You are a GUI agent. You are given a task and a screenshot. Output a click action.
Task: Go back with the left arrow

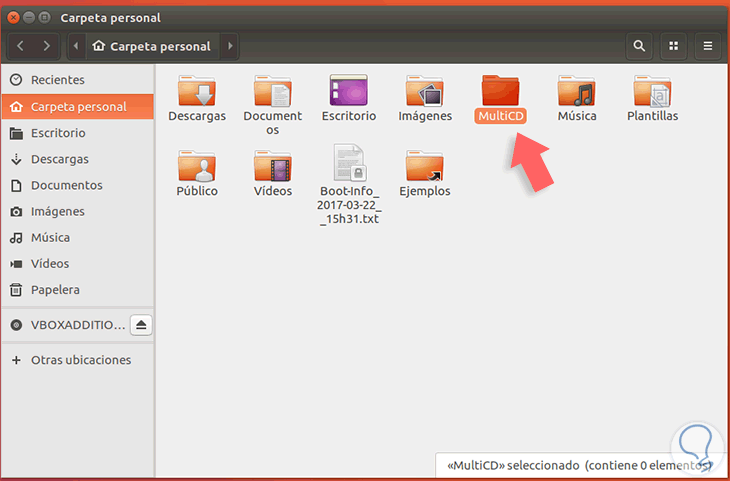tap(20, 46)
